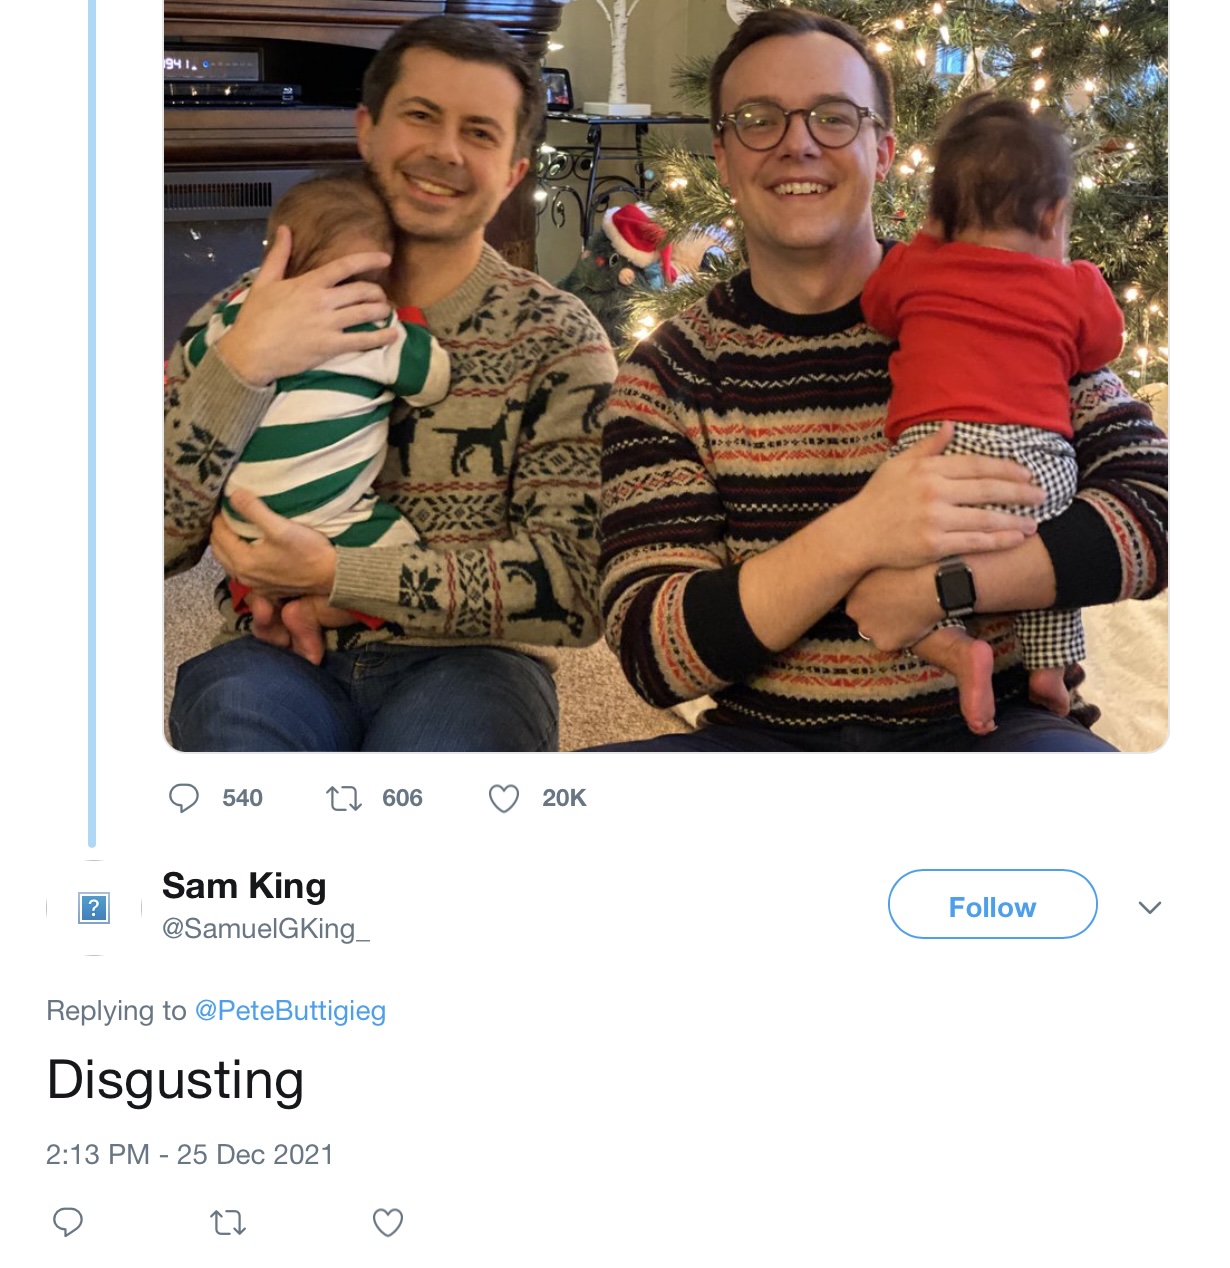
Task: Click the "Disgusting" reply text
Action: pyautogui.click(x=175, y=1080)
